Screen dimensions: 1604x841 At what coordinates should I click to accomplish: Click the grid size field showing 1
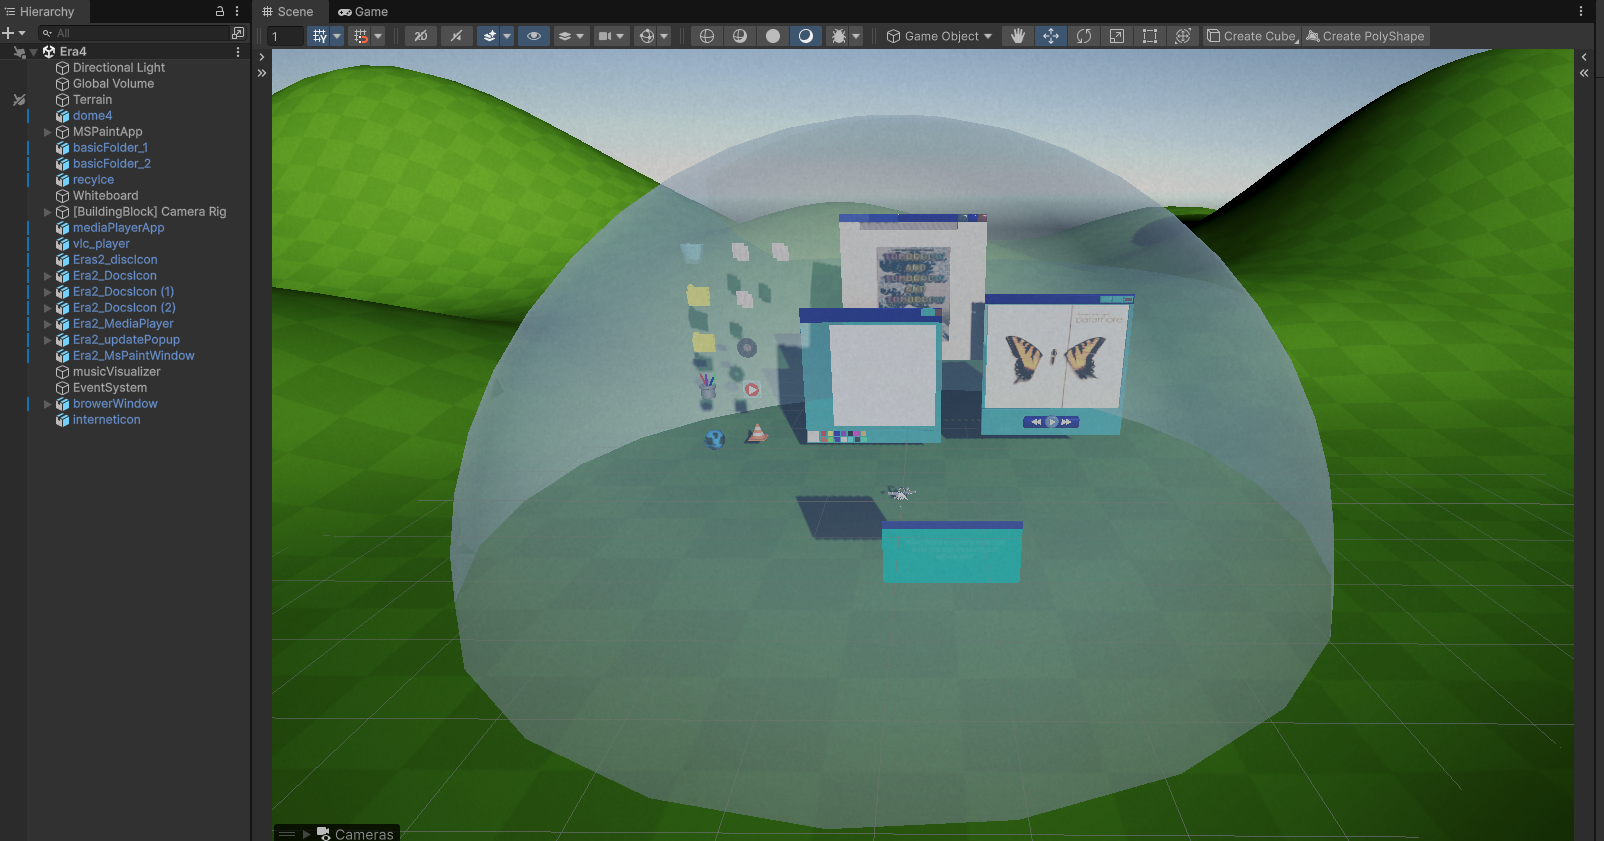point(285,36)
